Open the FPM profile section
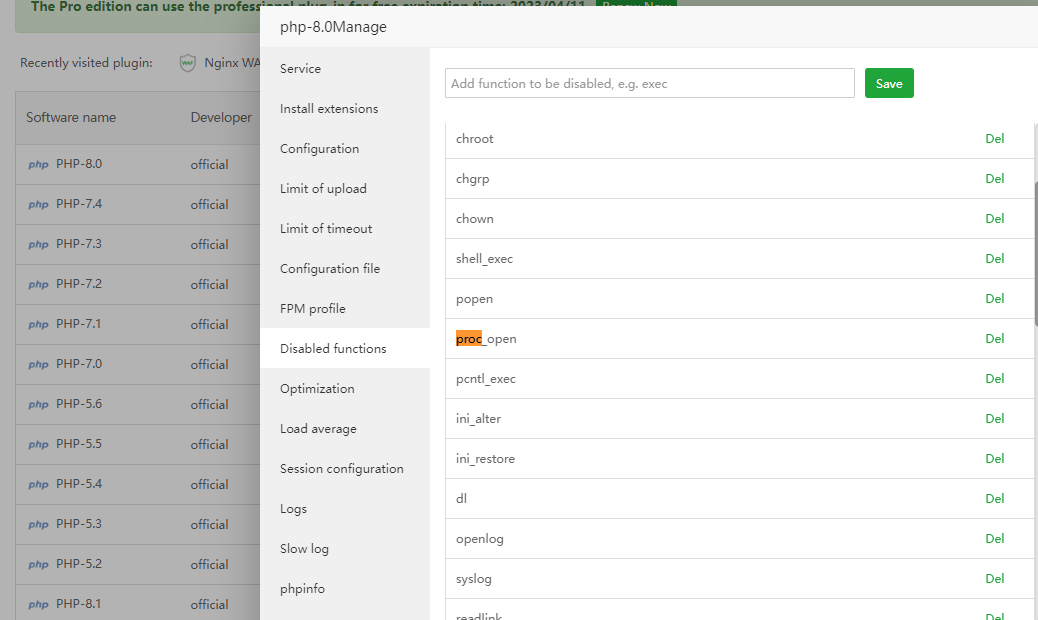 coord(313,309)
